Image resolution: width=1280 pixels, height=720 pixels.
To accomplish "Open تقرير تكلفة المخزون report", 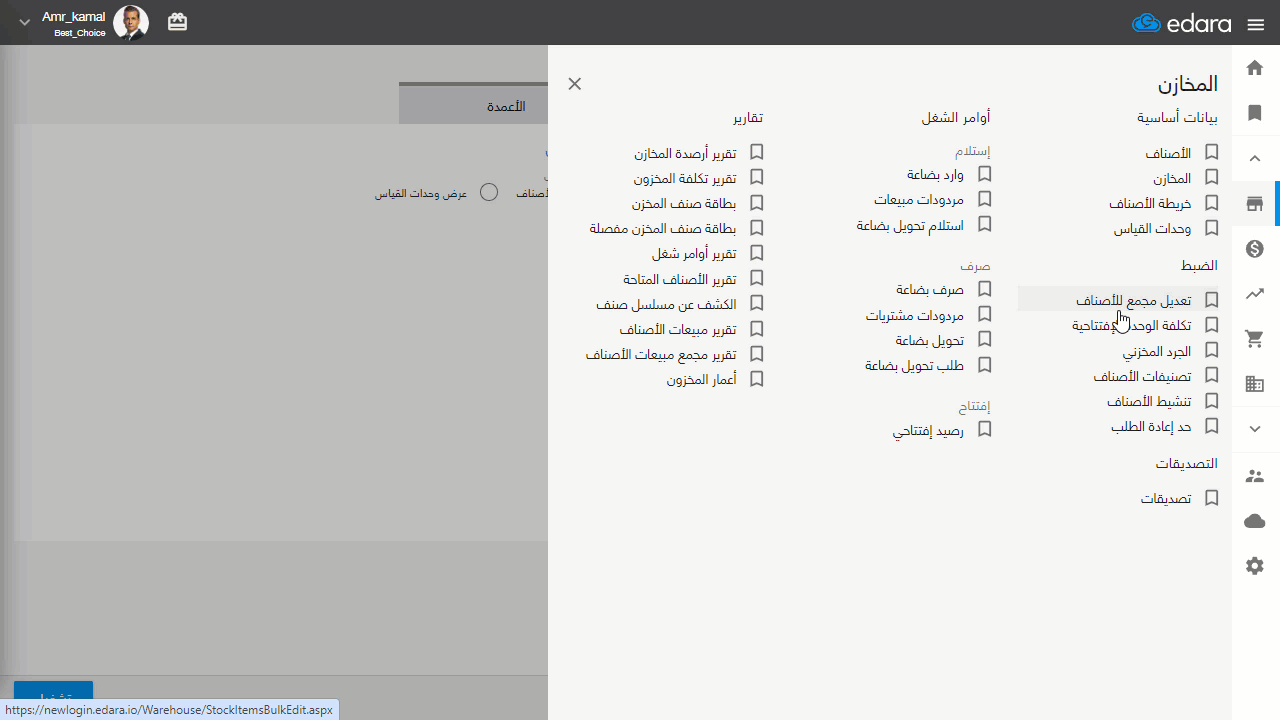I will coord(685,178).
